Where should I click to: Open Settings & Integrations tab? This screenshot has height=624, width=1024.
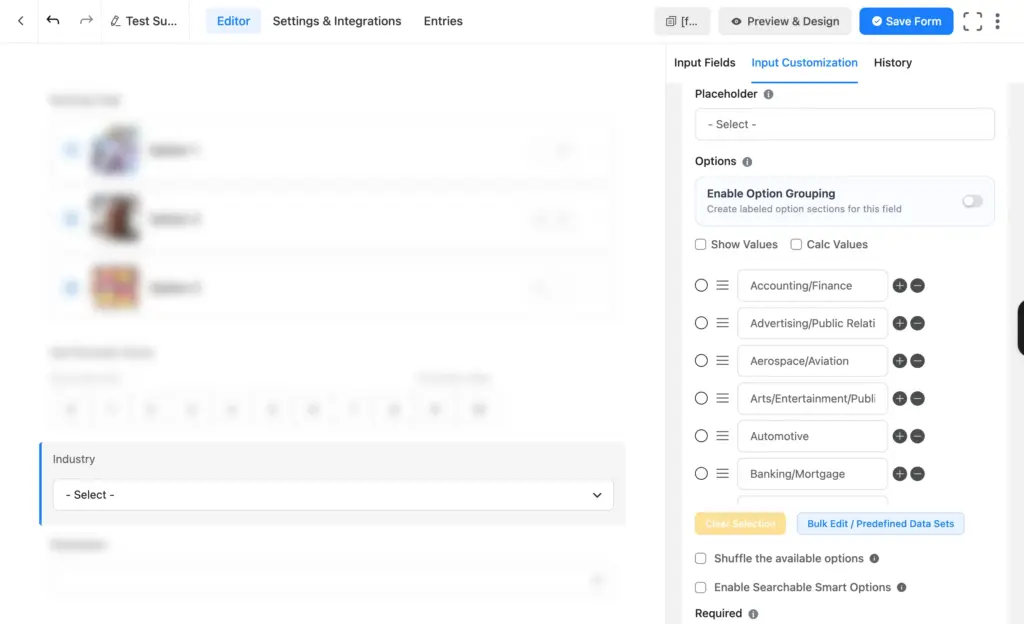tap(337, 21)
